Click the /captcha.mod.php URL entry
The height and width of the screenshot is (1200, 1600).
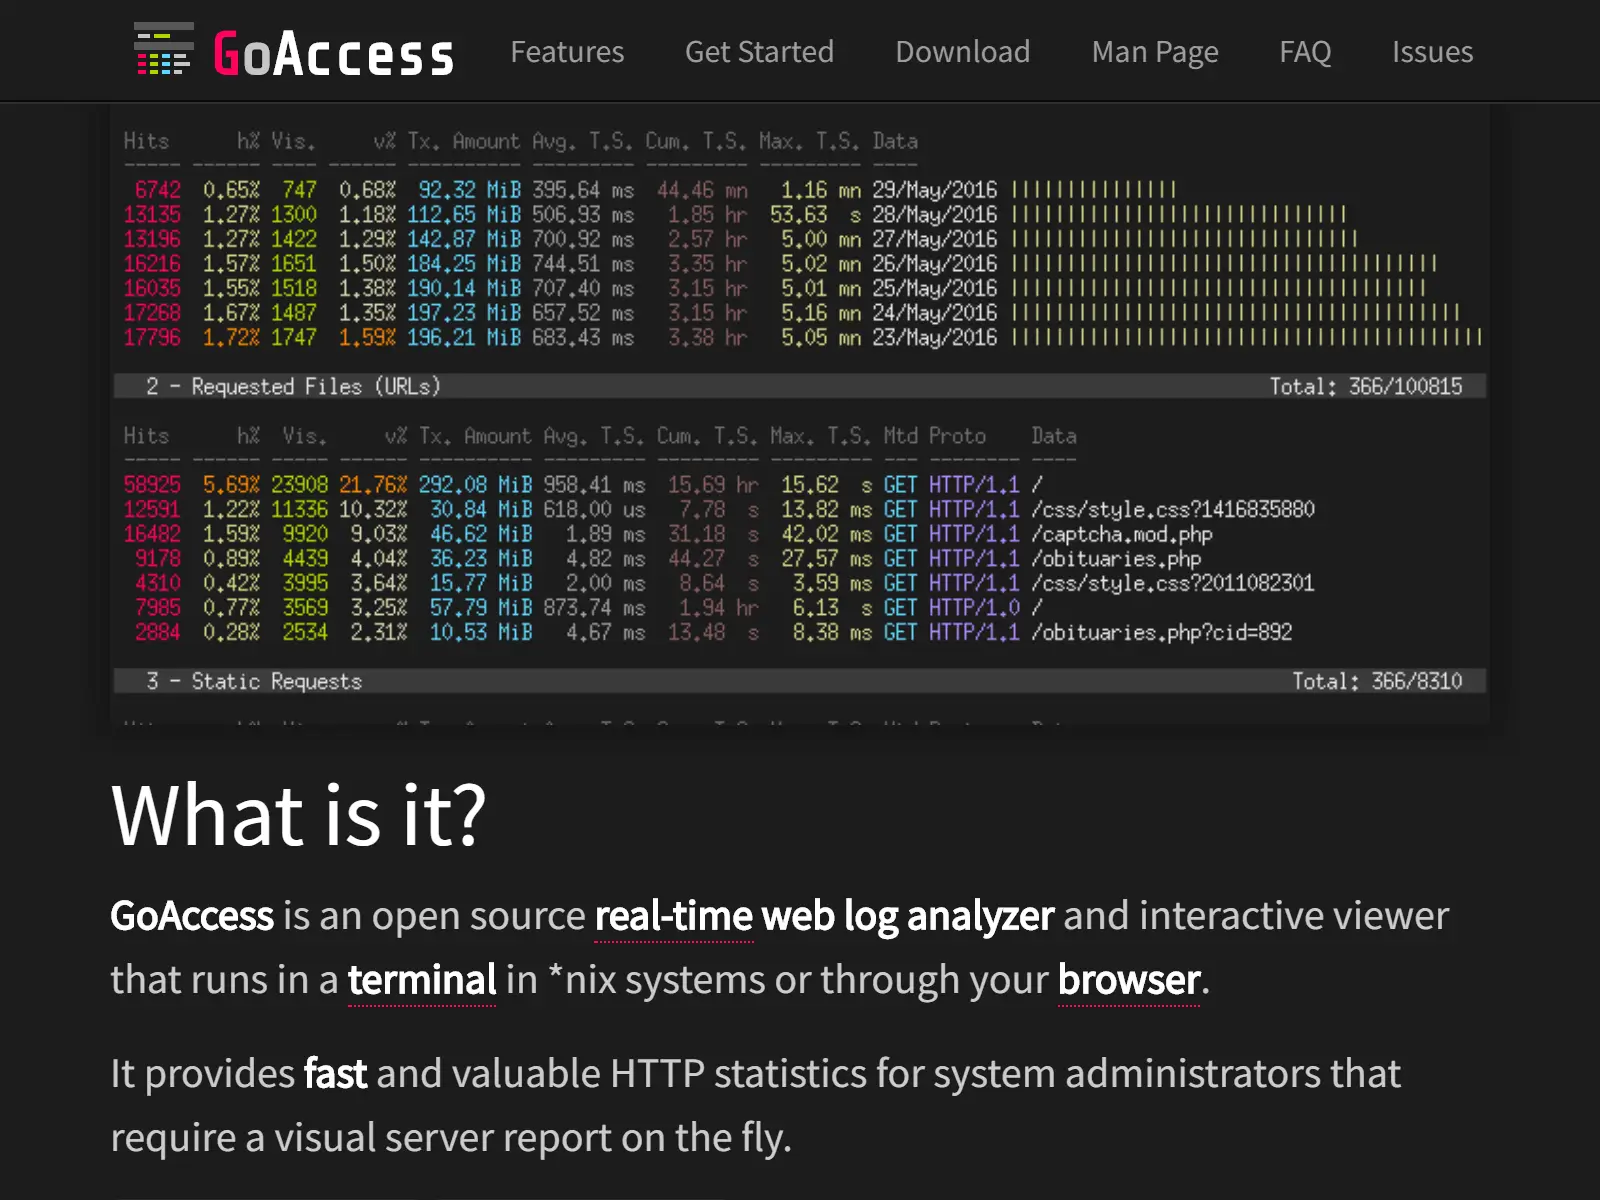(1122, 534)
